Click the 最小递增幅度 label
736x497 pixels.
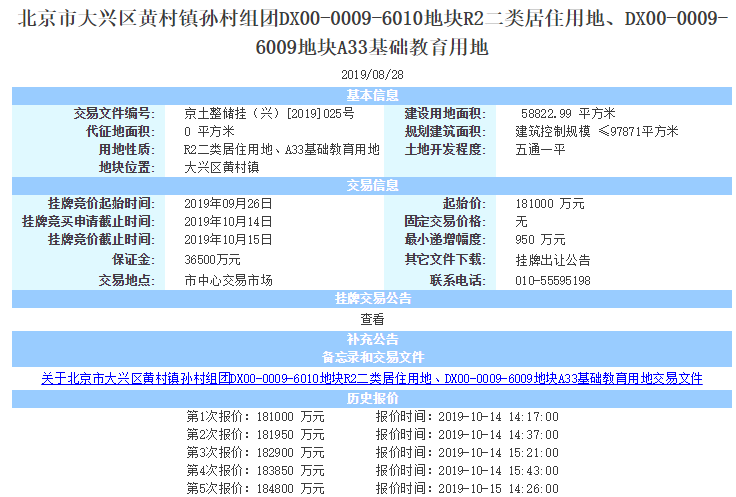coord(445,239)
